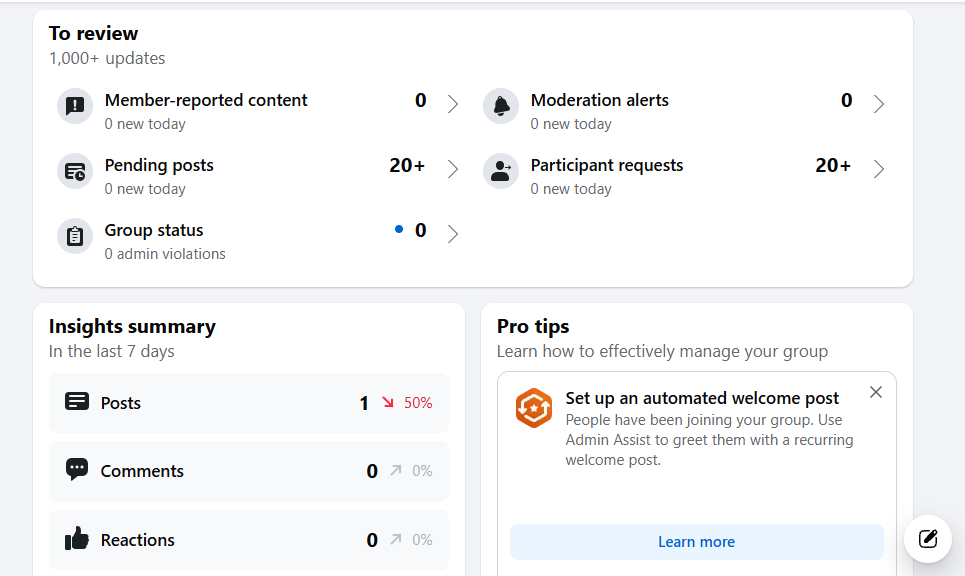Click the Admin Assist orange hexagon icon
The height and width of the screenshot is (576, 965).
(534, 407)
